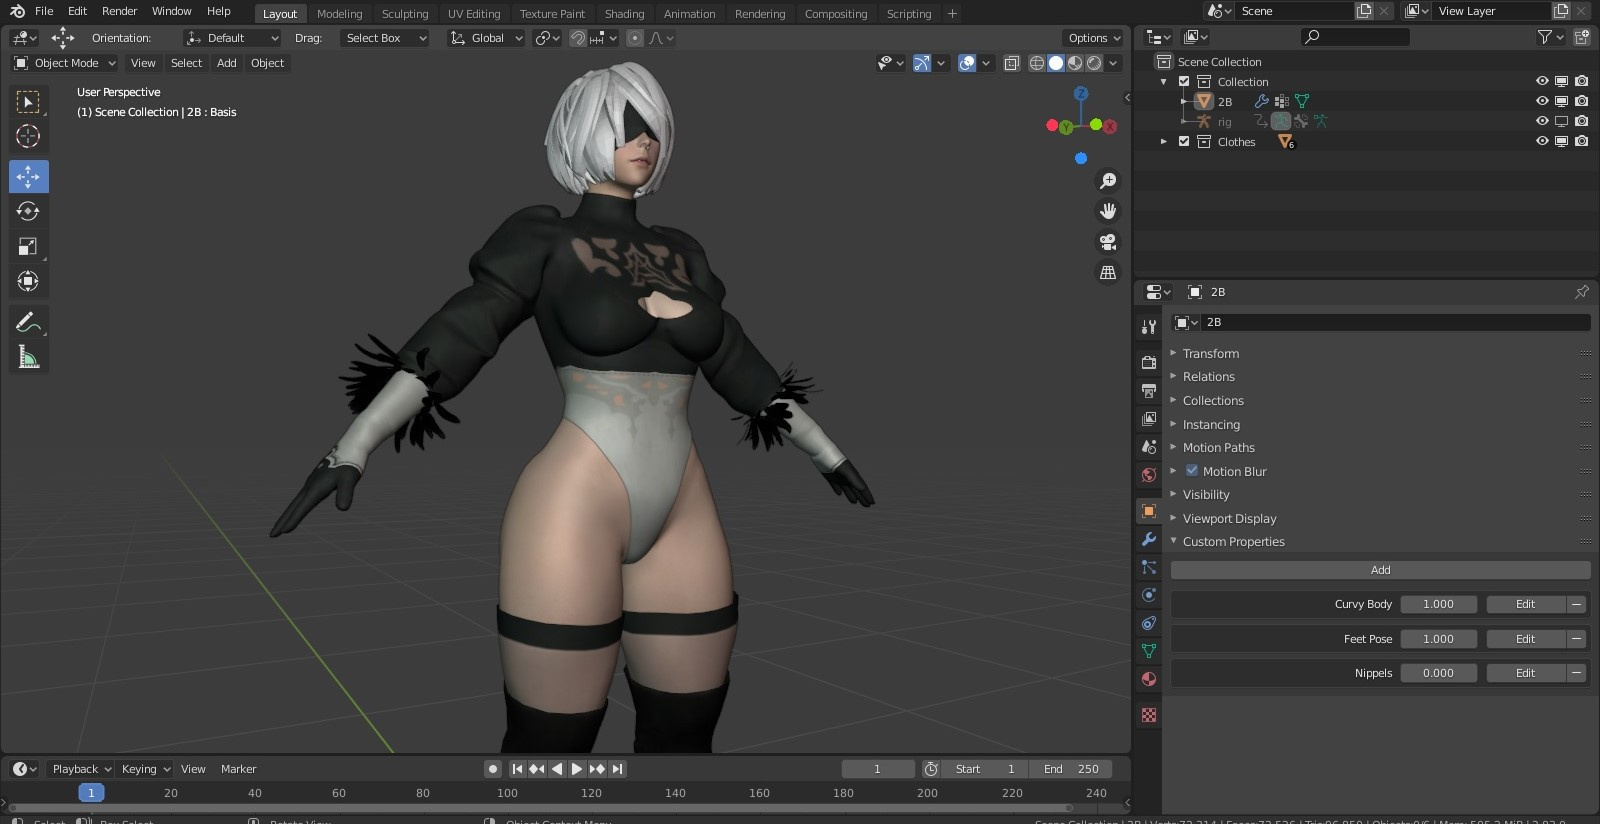The width and height of the screenshot is (1600, 824).
Task: Open the Texture properties tab
Action: pyautogui.click(x=1149, y=715)
